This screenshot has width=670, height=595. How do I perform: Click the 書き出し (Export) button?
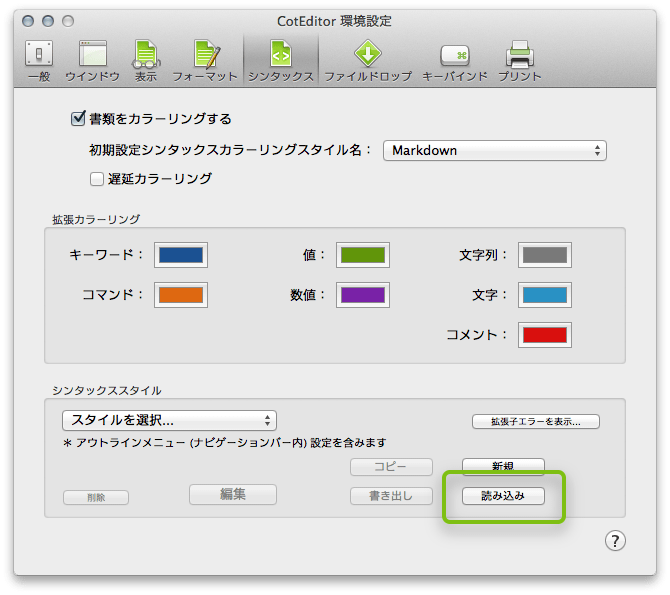click(x=391, y=496)
